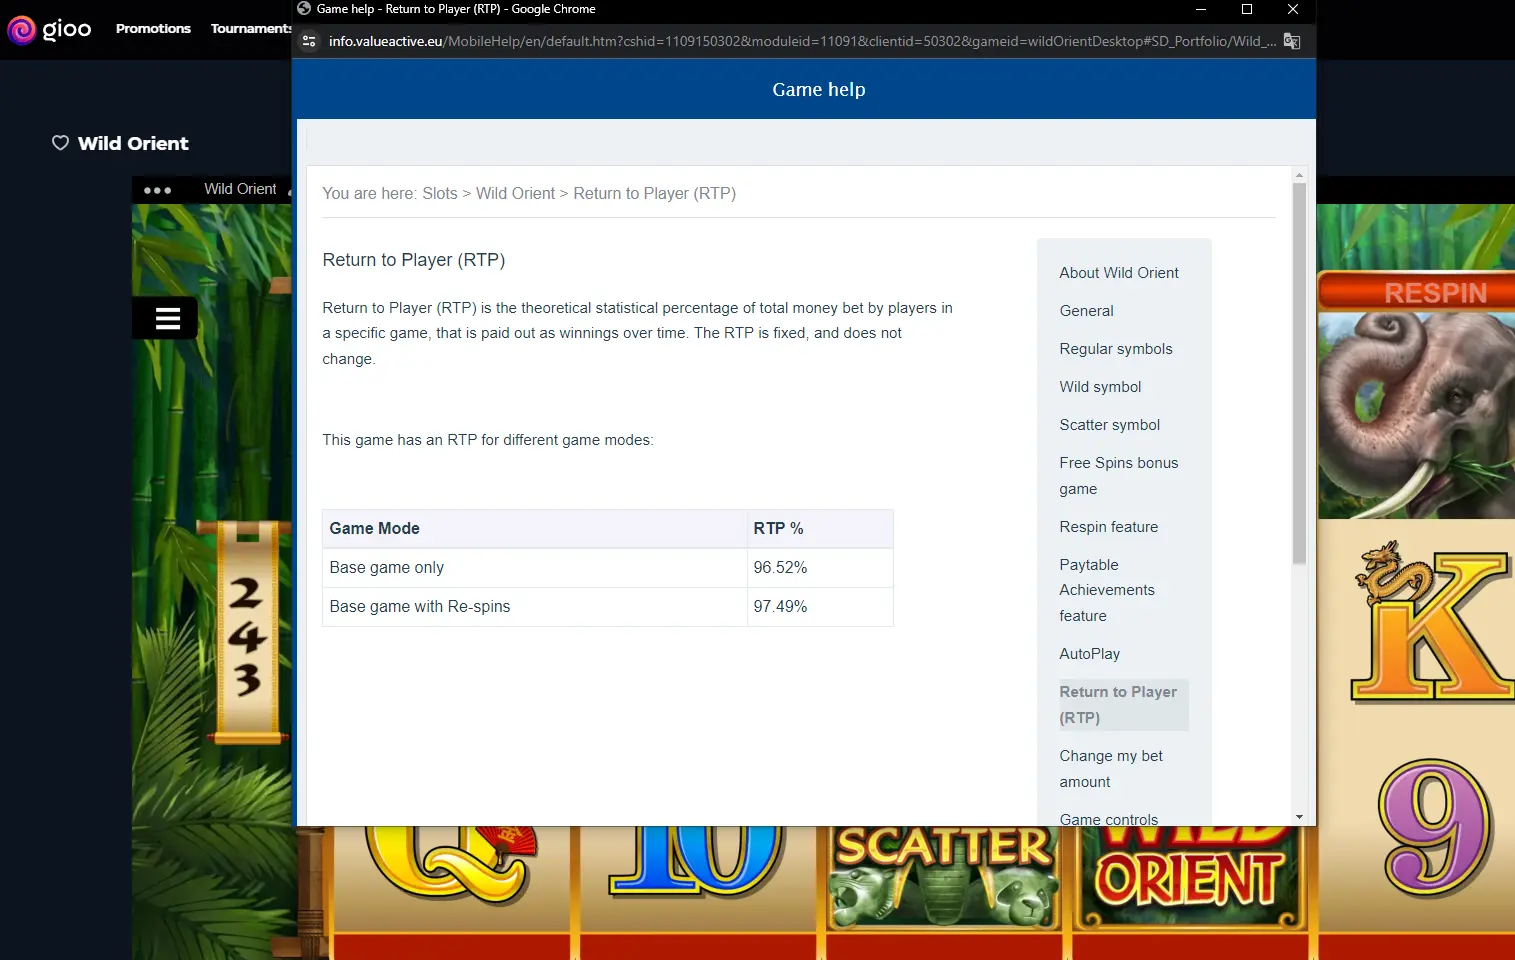
Task: Click the Wild Orient breadcrumb link
Action: coord(515,194)
